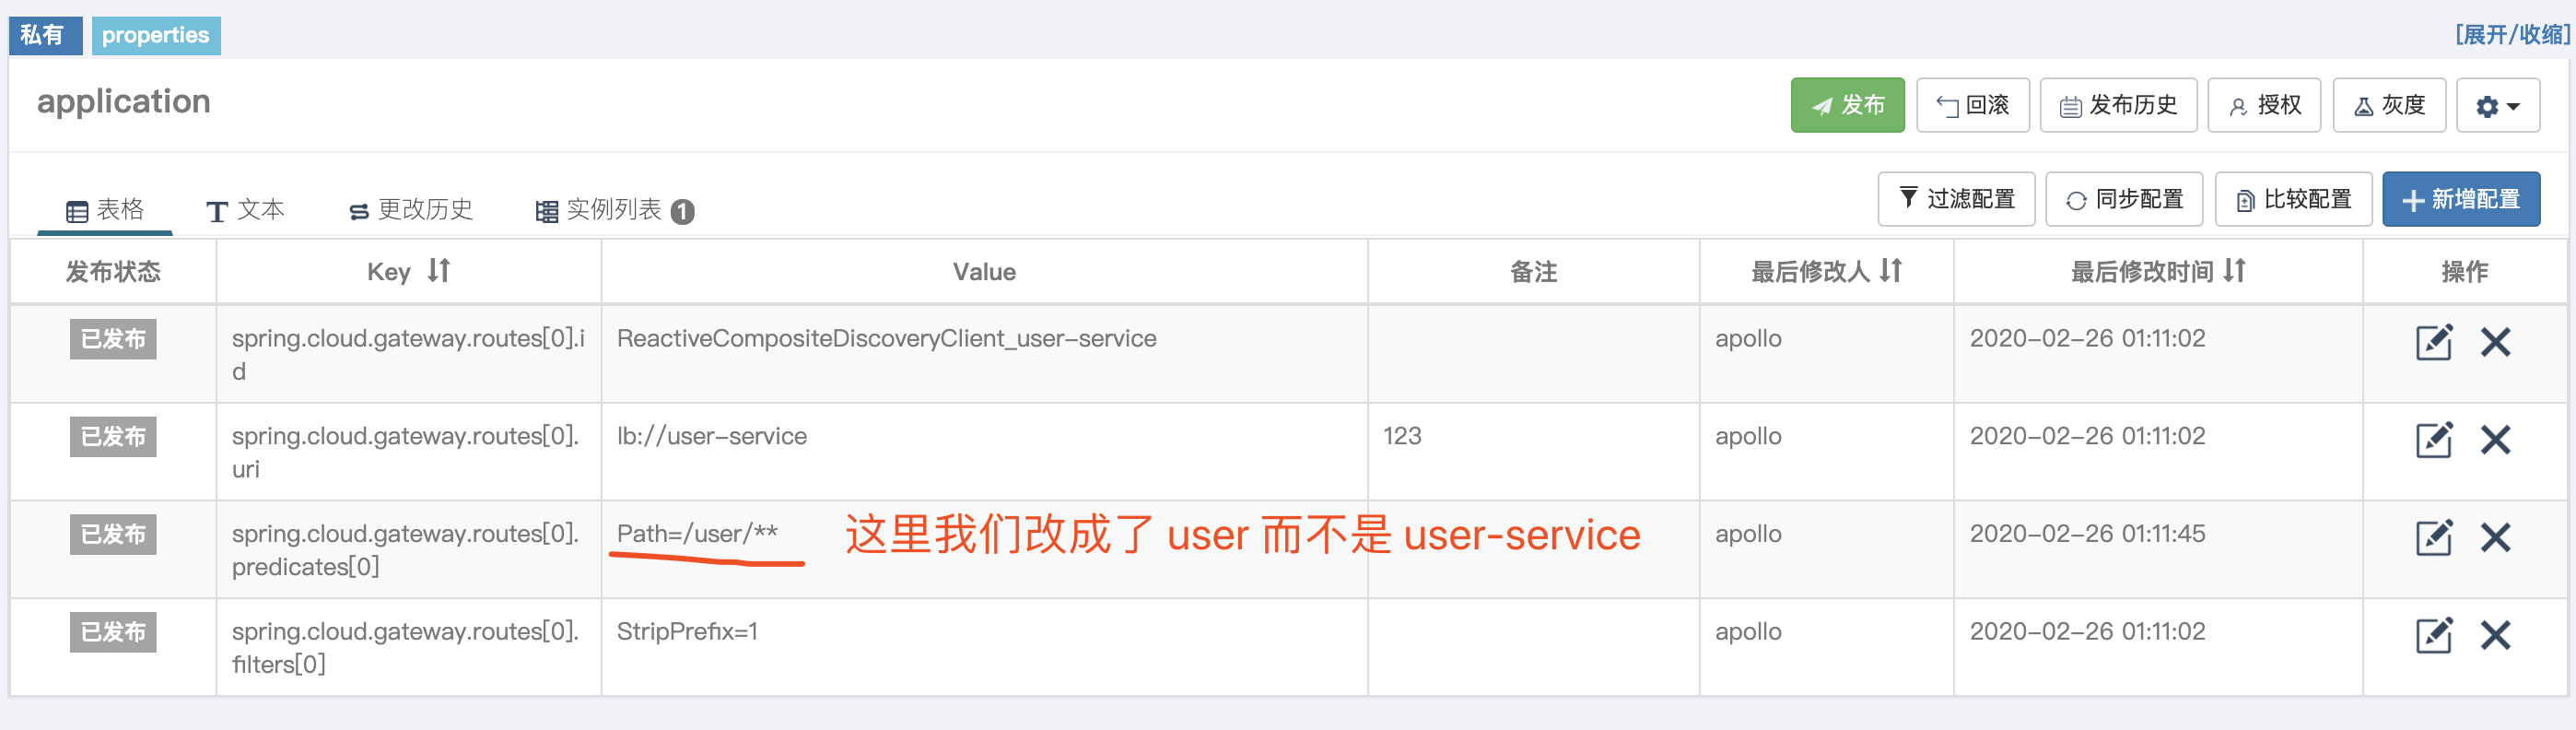Image resolution: width=2576 pixels, height=730 pixels.
Task: Sort the table by Key column
Action: pos(407,271)
